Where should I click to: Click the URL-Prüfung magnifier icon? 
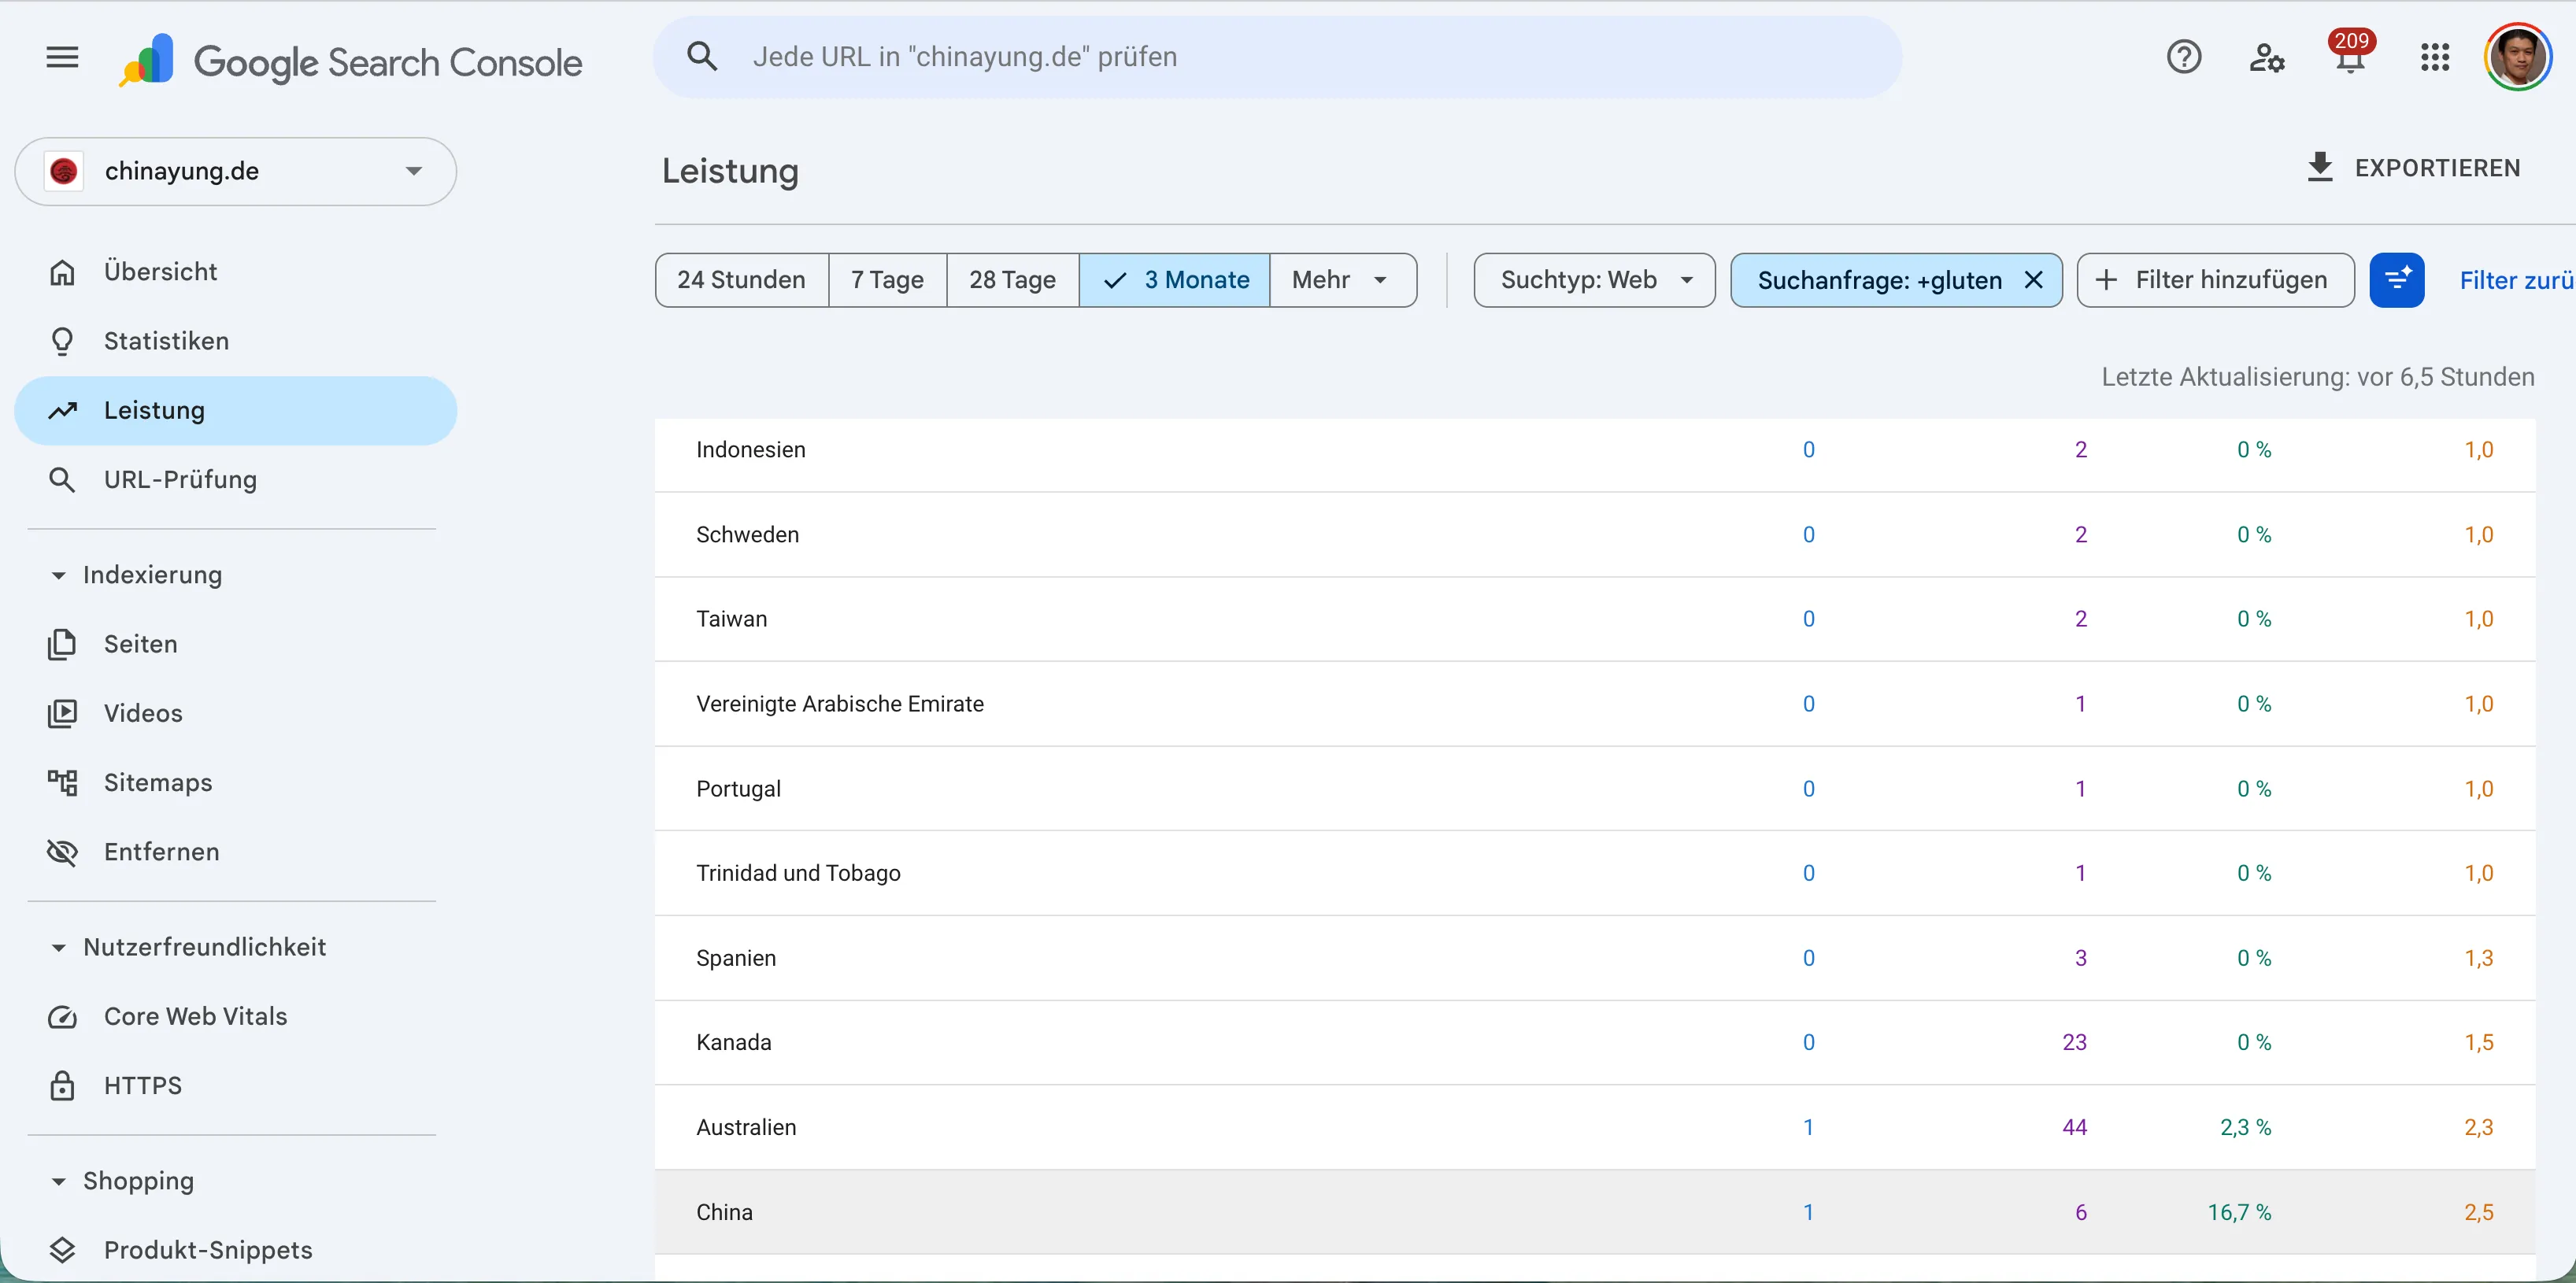pyautogui.click(x=62, y=480)
